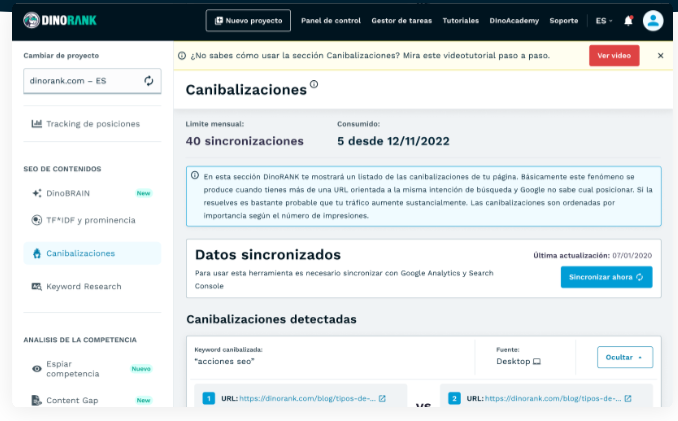This screenshot has height=421, width=678.
Task: Click the Content Gap document icon
Action: [37, 400]
